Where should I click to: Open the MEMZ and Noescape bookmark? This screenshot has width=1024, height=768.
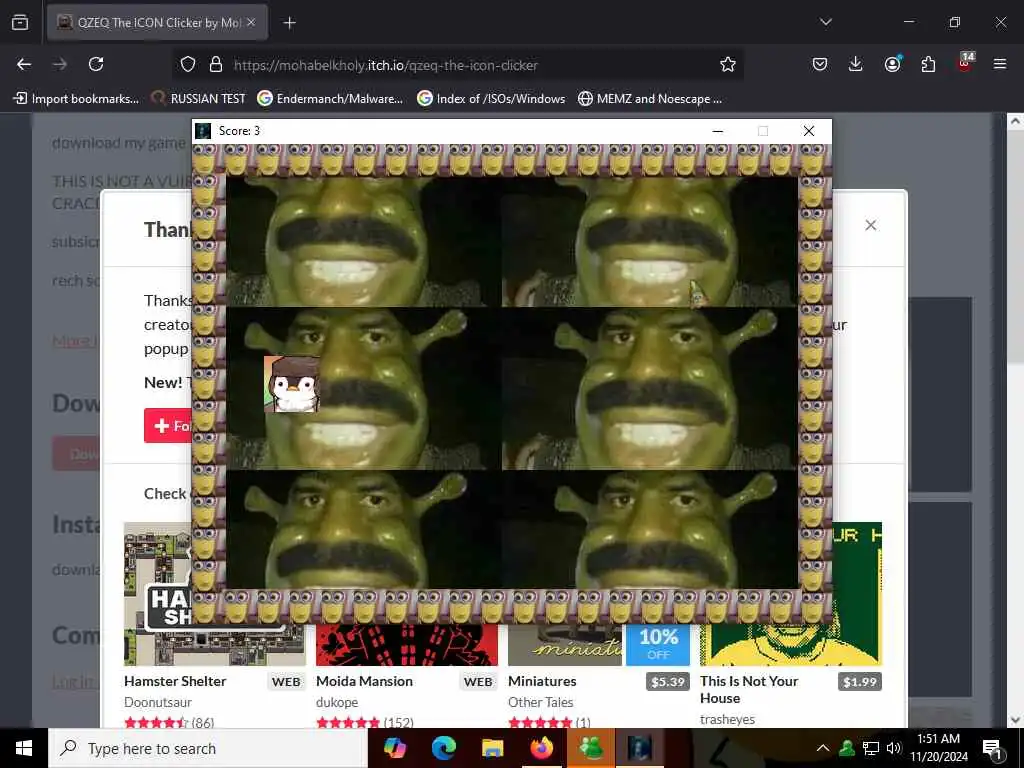coord(650,99)
